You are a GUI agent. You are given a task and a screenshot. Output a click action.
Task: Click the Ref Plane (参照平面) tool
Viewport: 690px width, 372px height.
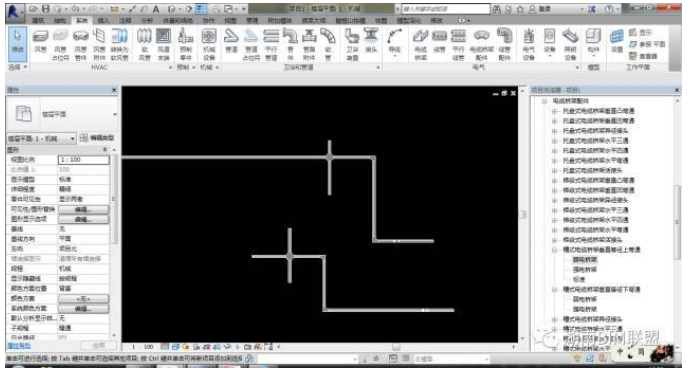click(x=647, y=44)
